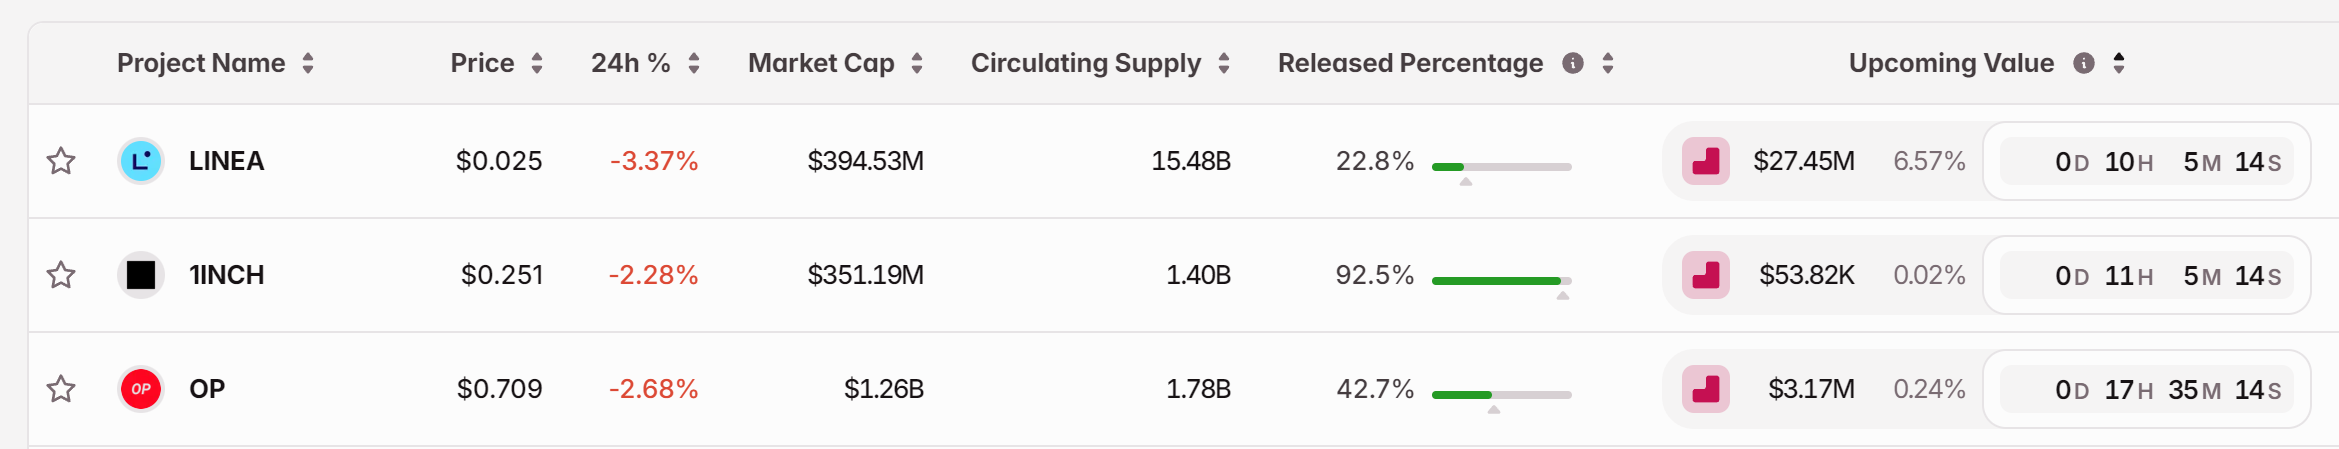2339x449 pixels.
Task: Toggle favorite star for 1INCH
Action: (x=61, y=275)
